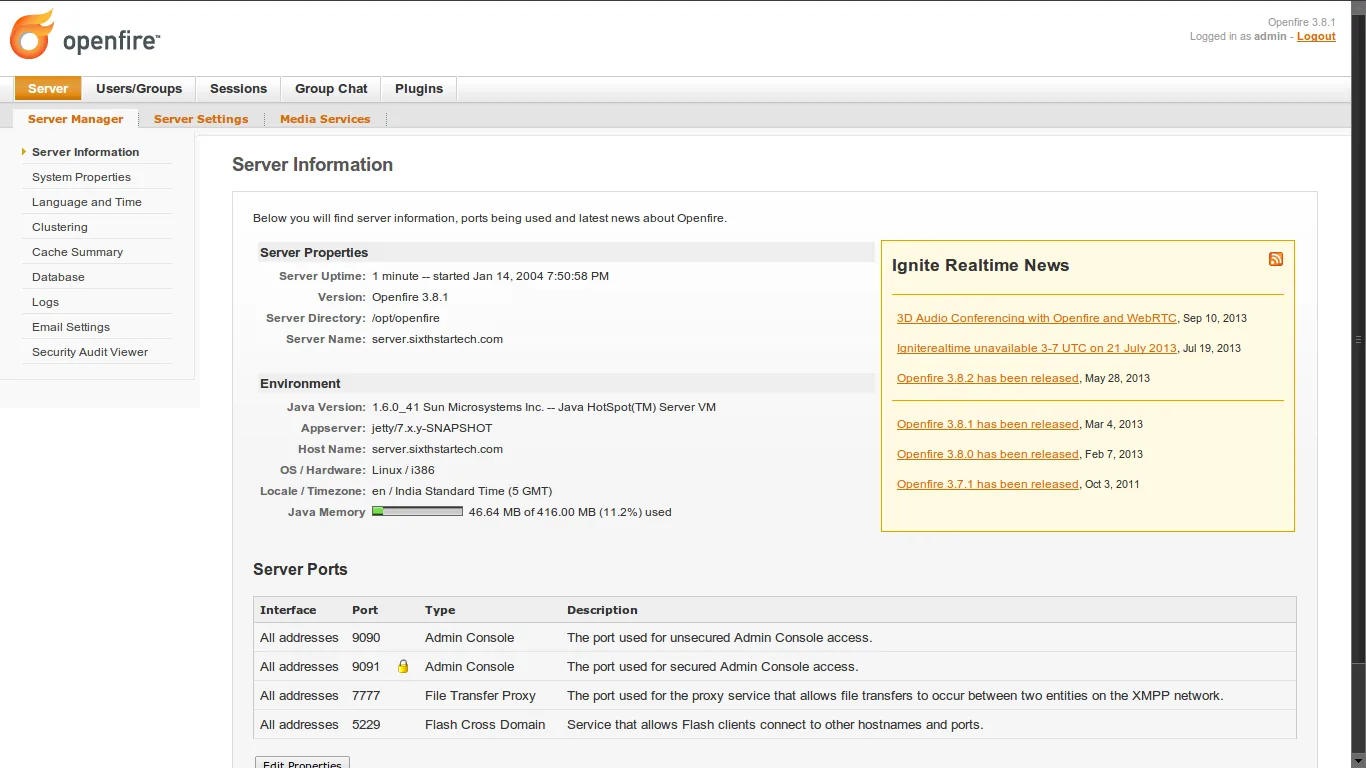
Task: Click the Host Name value in Environment
Action: point(437,449)
